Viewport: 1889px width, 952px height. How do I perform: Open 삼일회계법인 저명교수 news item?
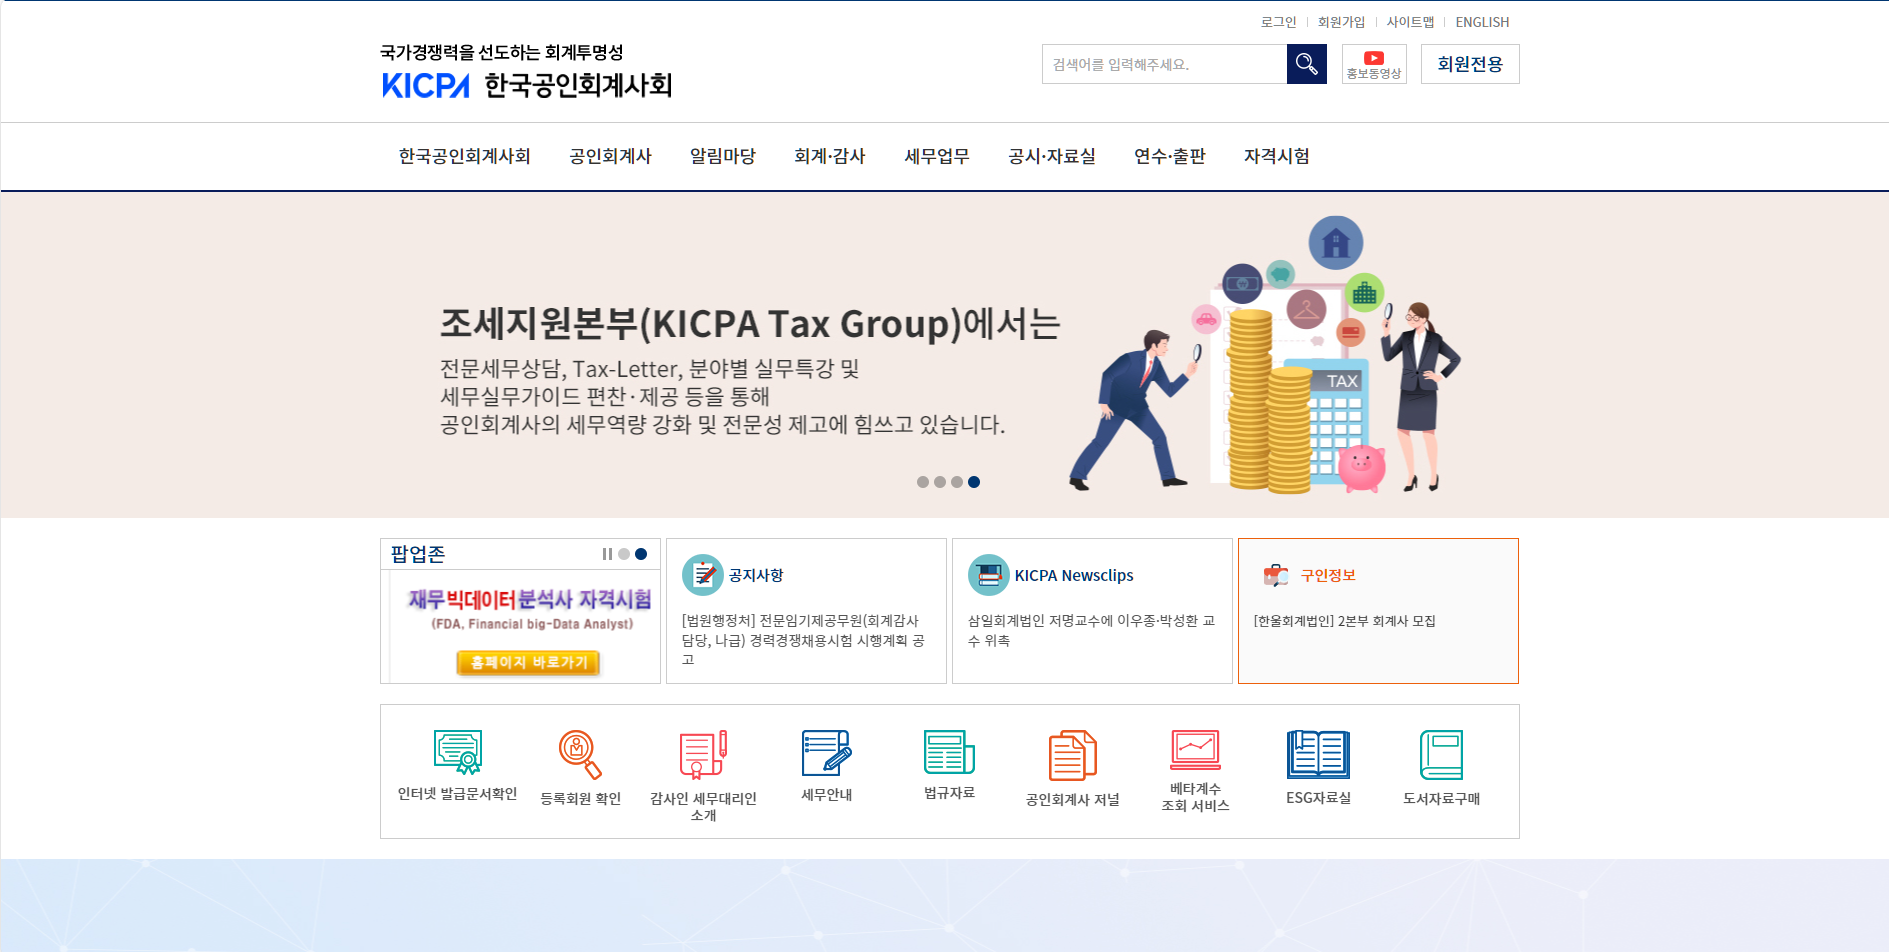pos(1091,631)
